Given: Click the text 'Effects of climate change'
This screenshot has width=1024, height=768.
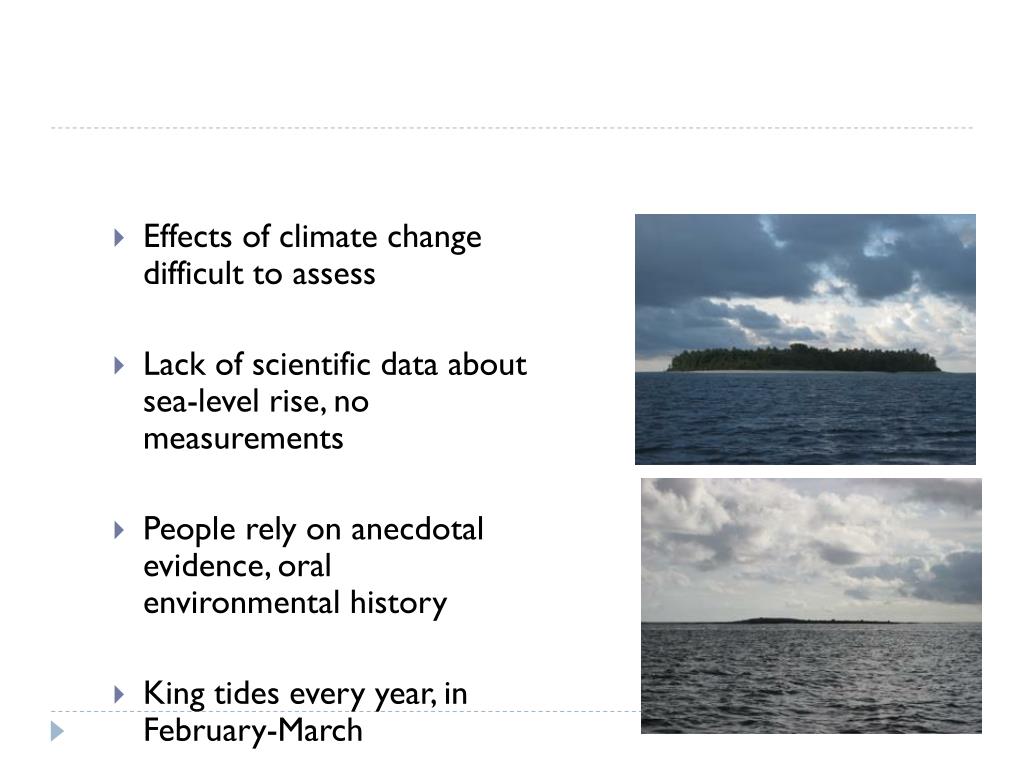Looking at the screenshot, I should [312, 237].
